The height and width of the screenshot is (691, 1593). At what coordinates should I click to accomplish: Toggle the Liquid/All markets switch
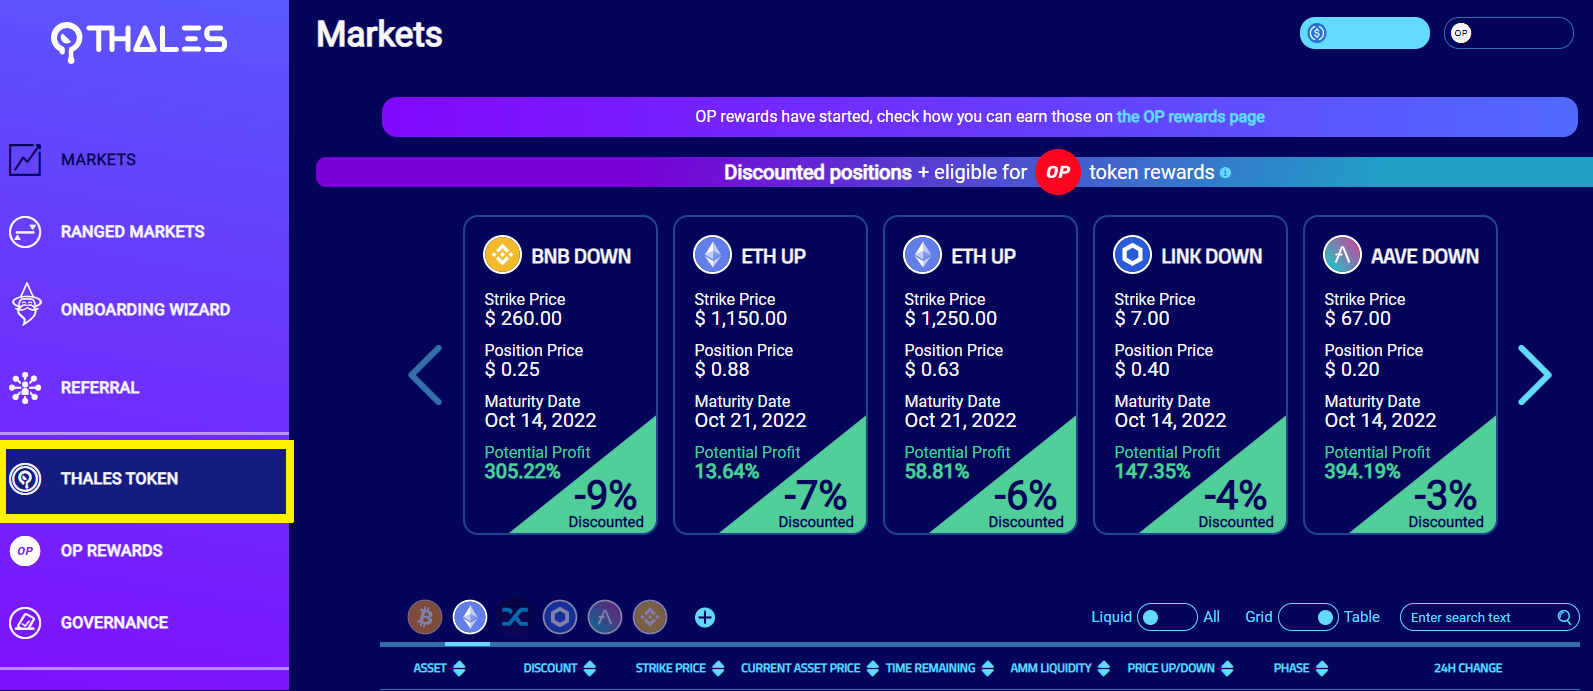coord(1168,617)
